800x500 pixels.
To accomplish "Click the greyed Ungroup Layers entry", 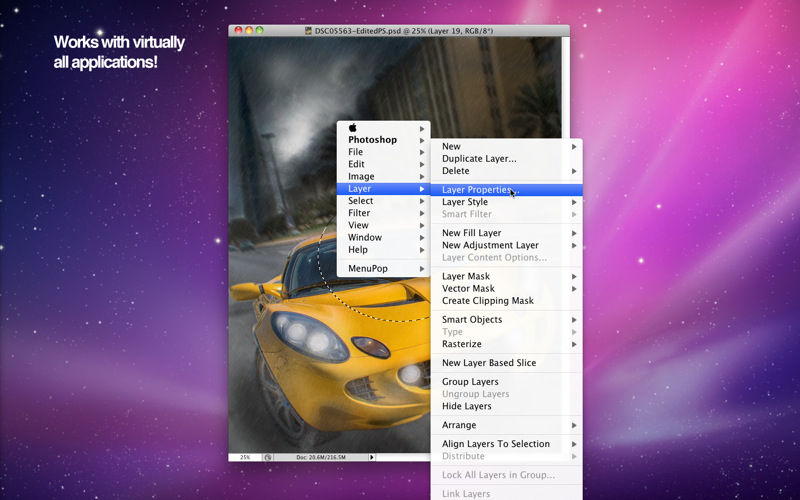I will tap(507, 394).
